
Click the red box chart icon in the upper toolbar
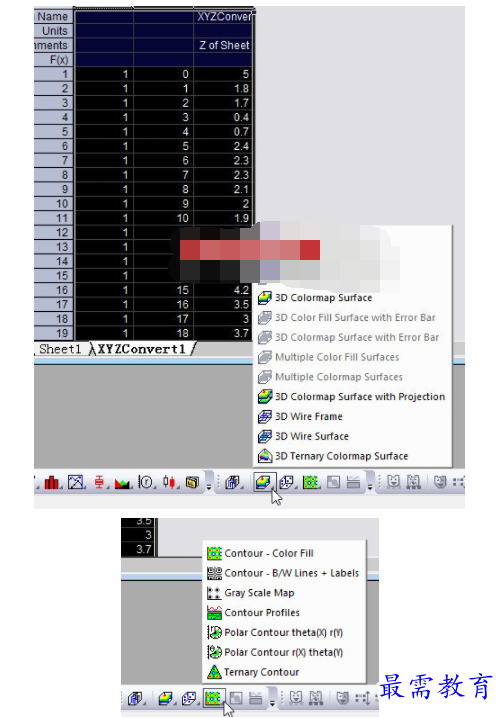(99, 482)
